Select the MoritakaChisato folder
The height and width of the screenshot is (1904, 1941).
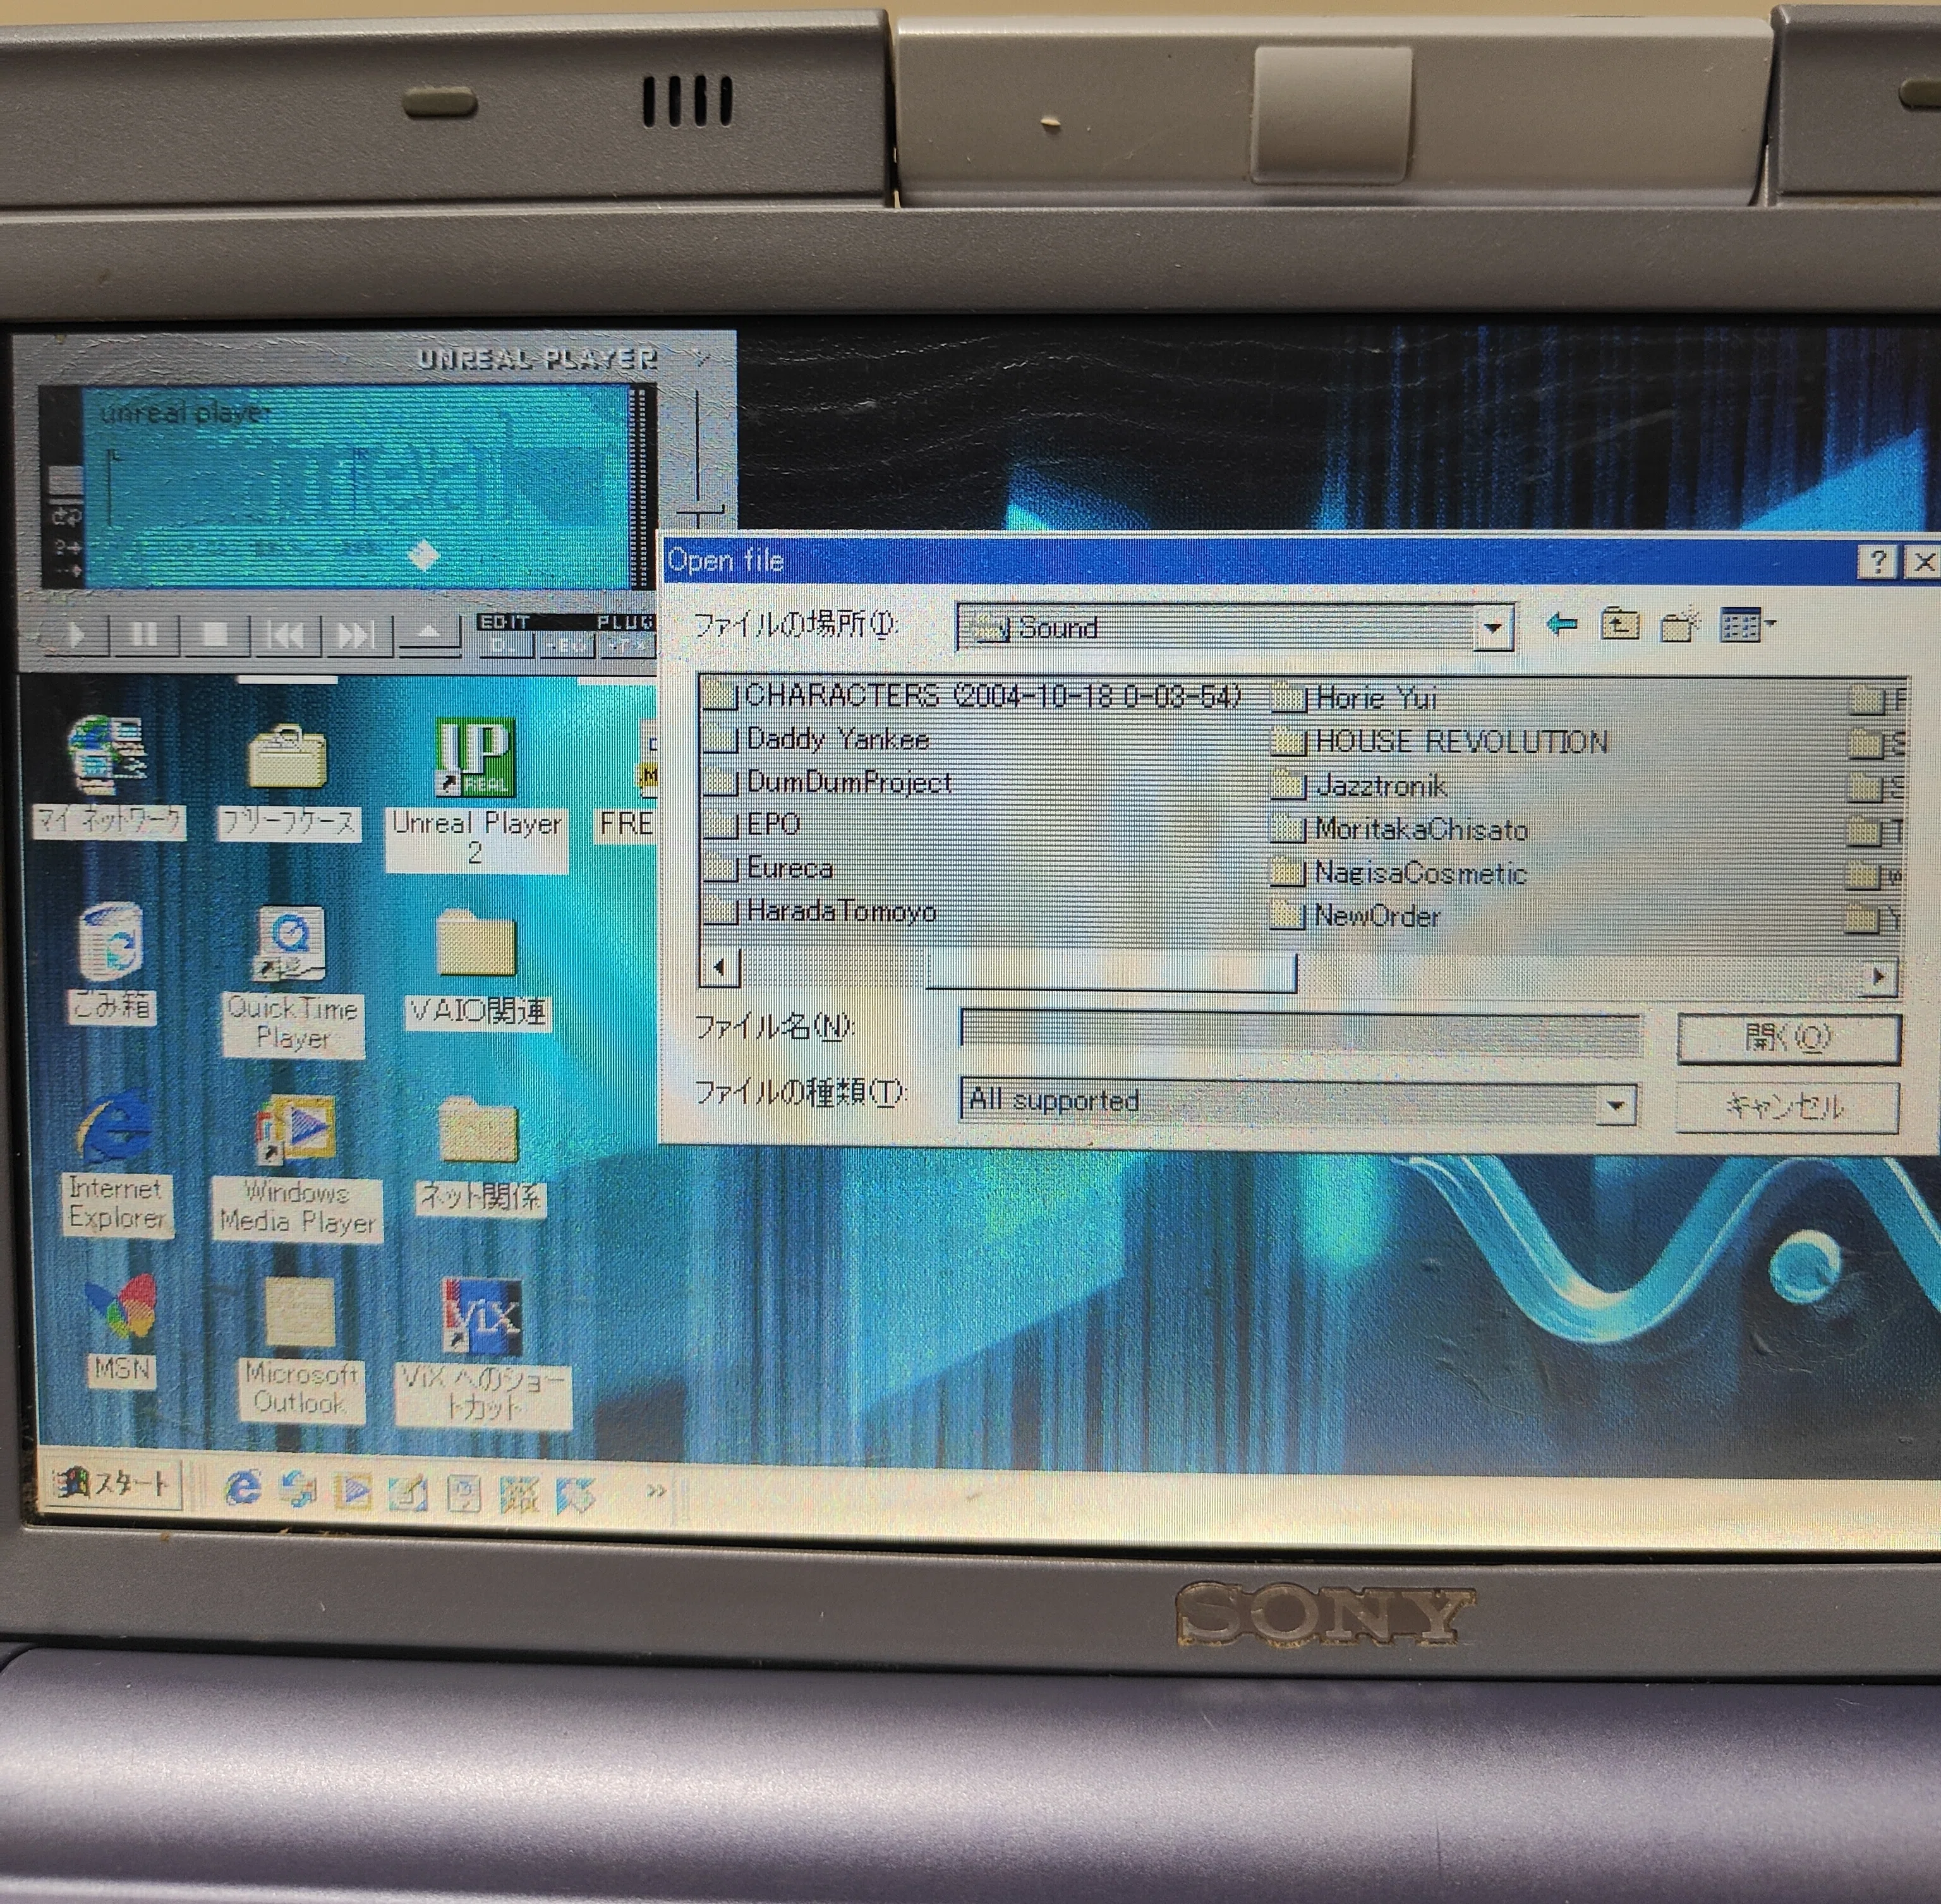coord(1400,829)
